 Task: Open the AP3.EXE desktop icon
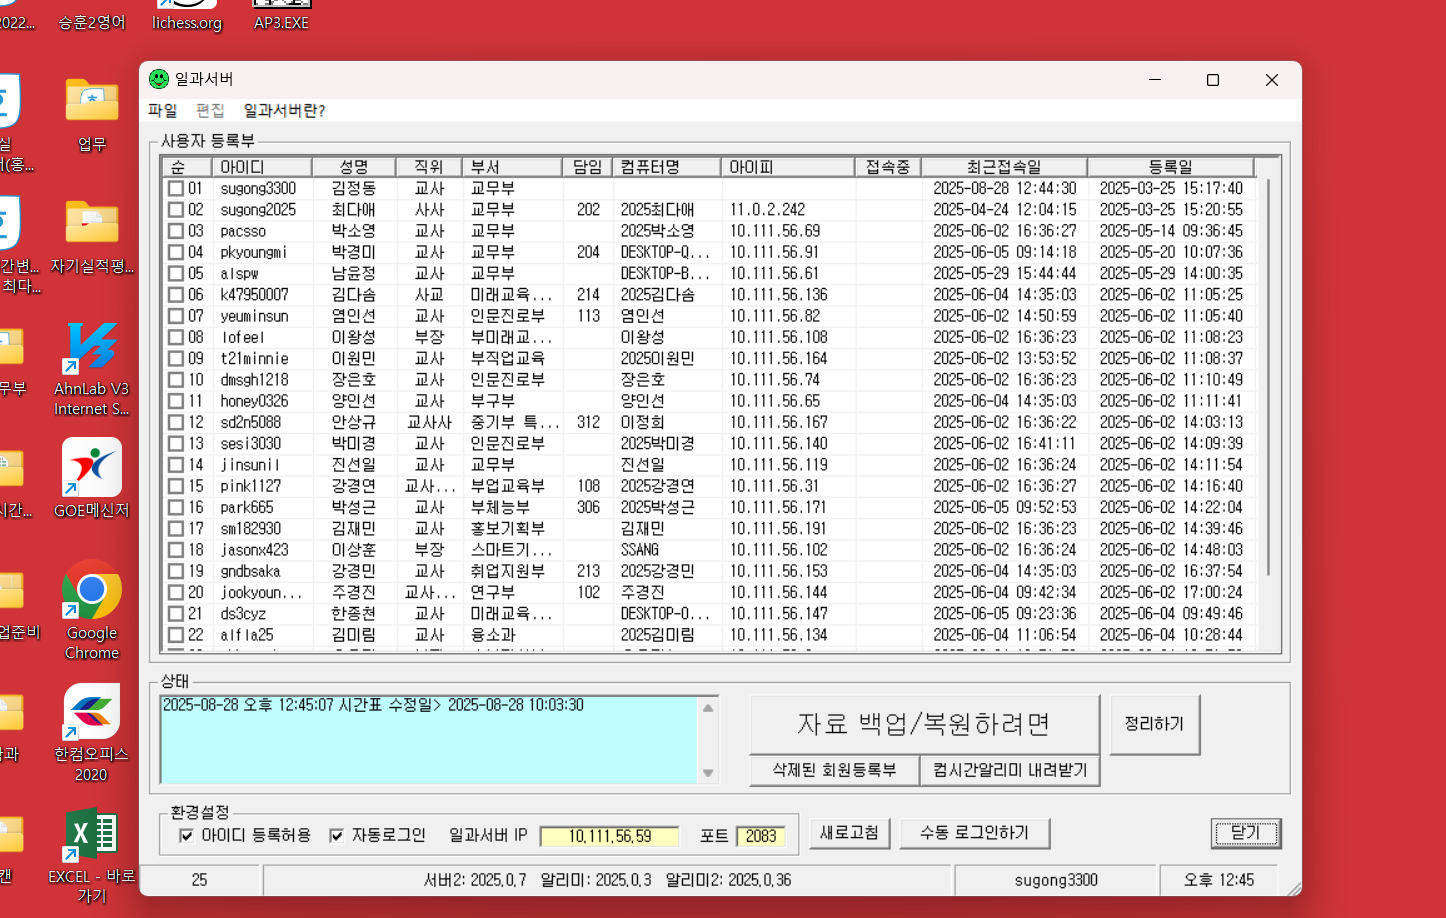click(281, 15)
